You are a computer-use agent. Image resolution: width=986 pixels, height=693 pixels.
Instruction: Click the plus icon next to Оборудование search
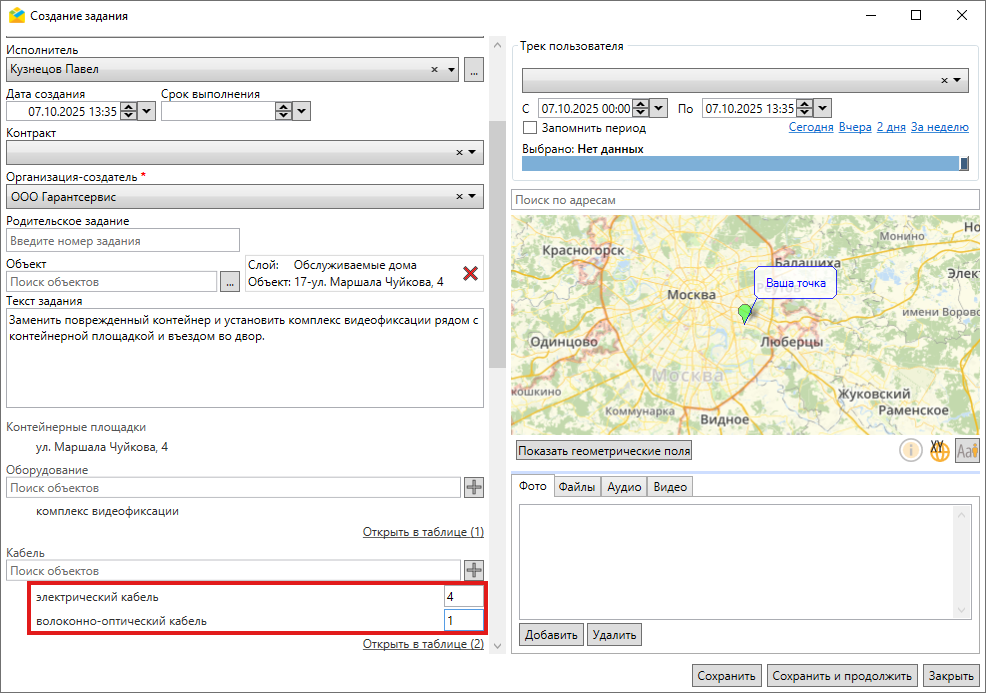[x=473, y=487]
